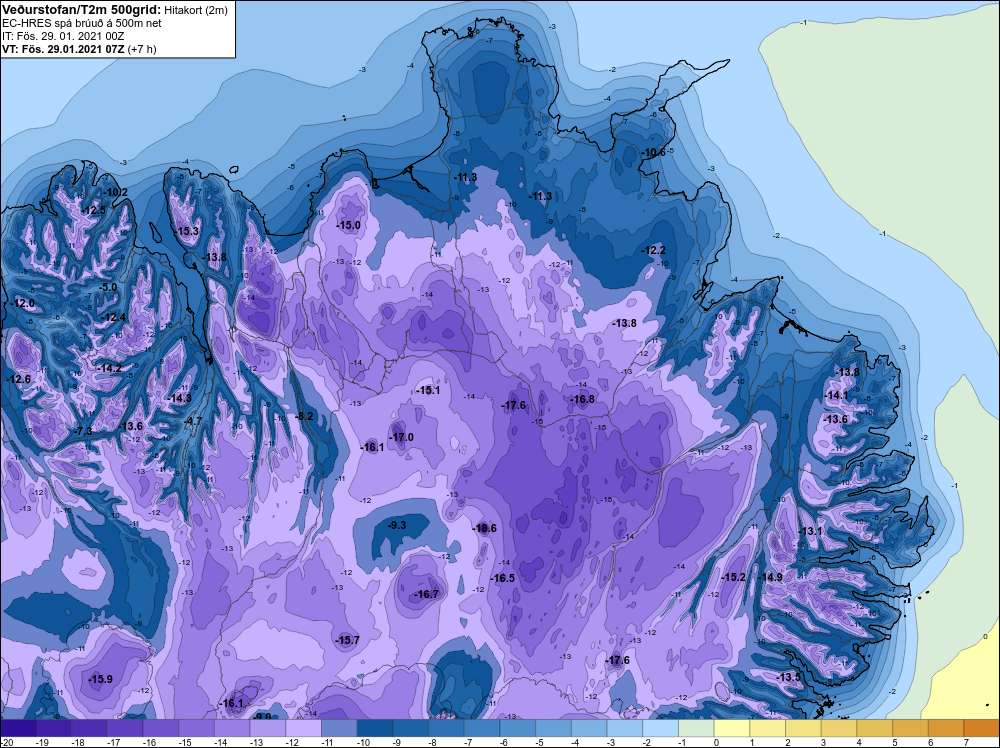
Task: Select the -15.1 temperature value
Action: [427, 390]
